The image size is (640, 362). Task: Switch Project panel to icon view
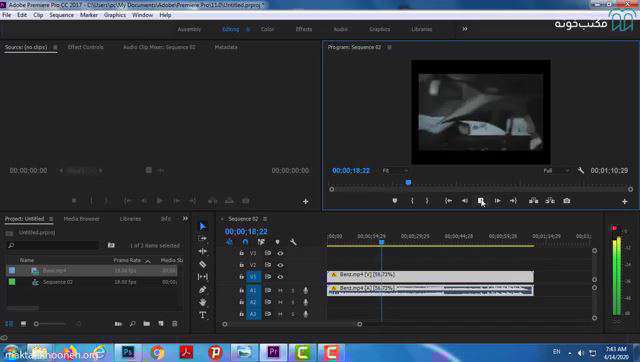pos(23,324)
